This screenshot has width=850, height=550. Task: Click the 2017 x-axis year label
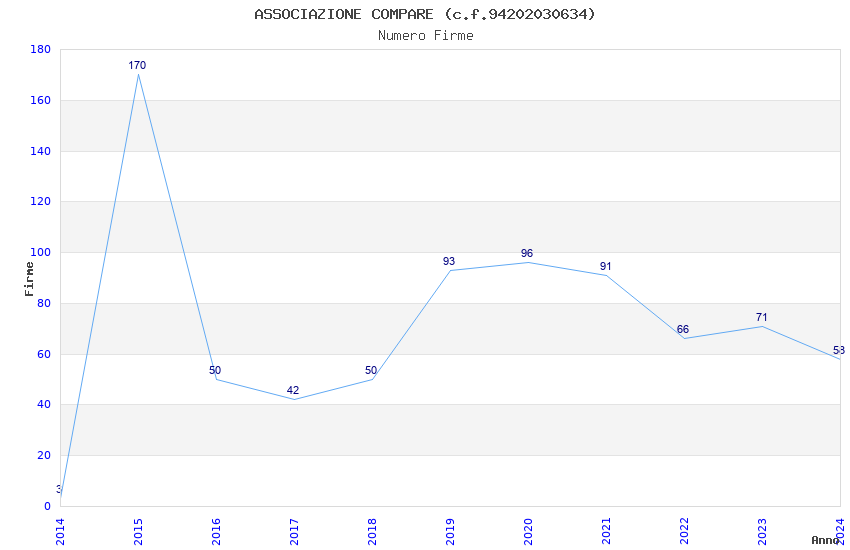click(x=294, y=532)
